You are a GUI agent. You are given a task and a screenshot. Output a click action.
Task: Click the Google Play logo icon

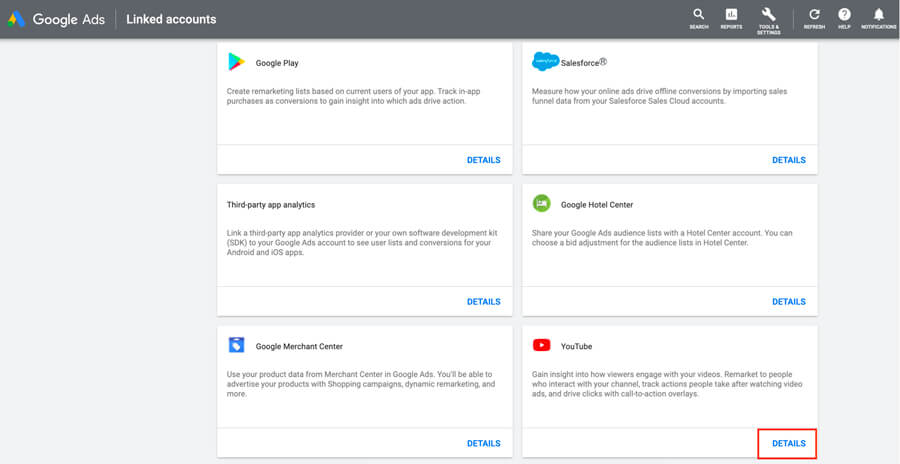pyautogui.click(x=236, y=62)
